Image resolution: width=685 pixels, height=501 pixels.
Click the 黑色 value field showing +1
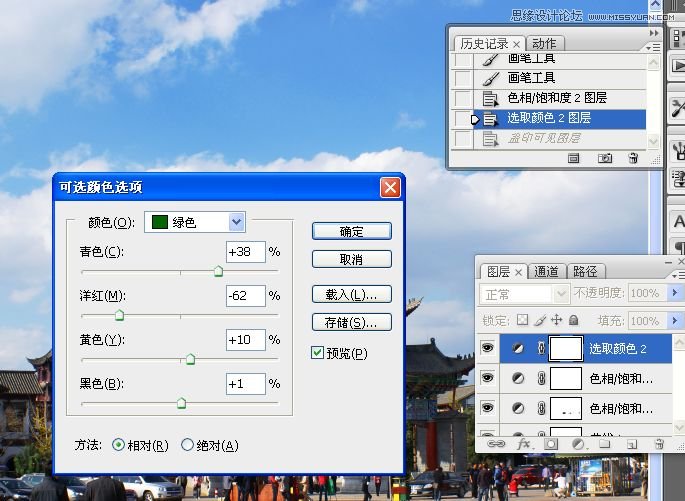pyautogui.click(x=246, y=384)
